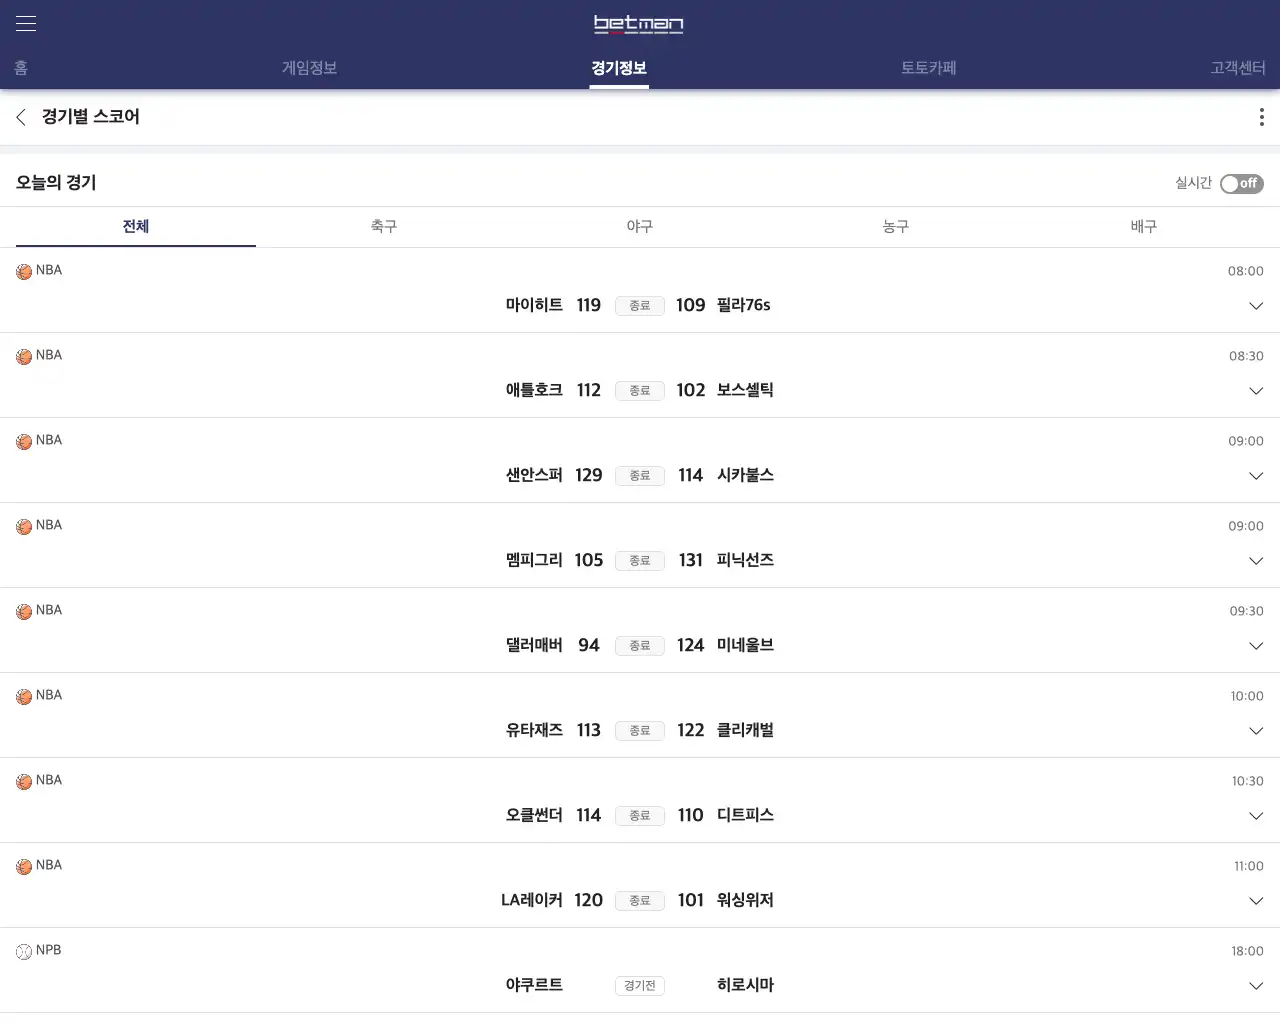Image resolution: width=1280 pixels, height=1024 pixels.
Task: Go to 토토카페 in the top navigation
Action: 925,68
